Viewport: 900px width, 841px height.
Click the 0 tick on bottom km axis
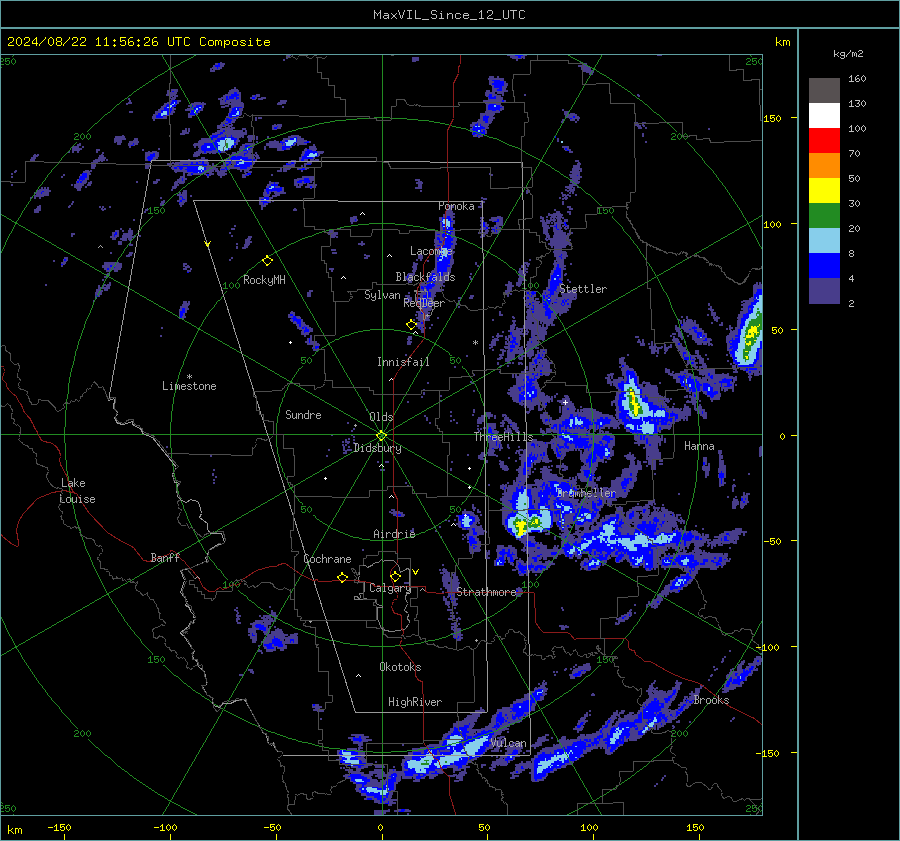380,827
